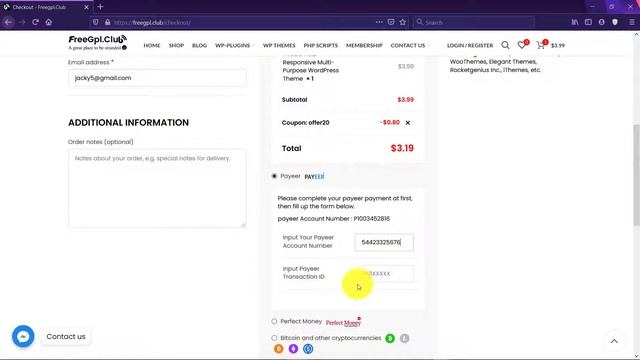Click the Payeer logo image
Viewport: 640px width, 360px height.
[x=314, y=177]
